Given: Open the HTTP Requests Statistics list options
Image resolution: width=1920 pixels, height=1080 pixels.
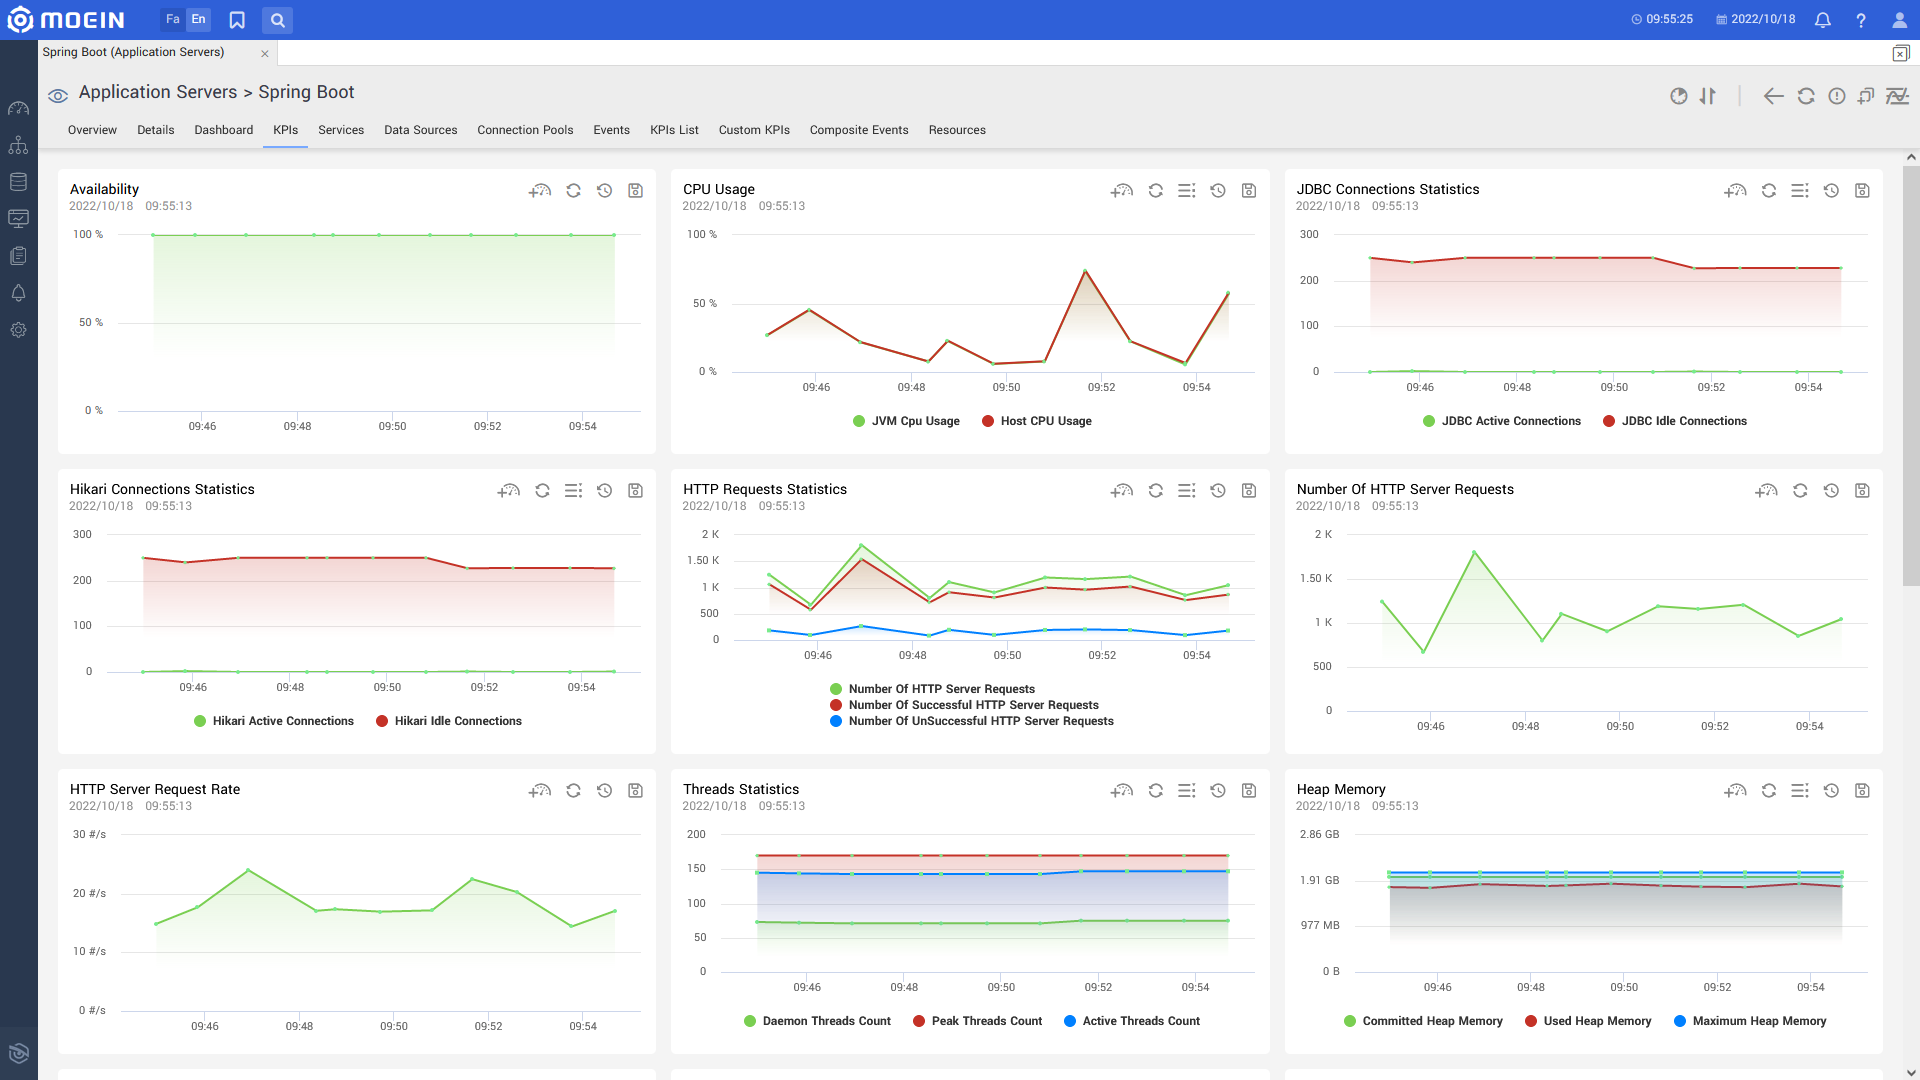Looking at the screenshot, I should 1187,490.
